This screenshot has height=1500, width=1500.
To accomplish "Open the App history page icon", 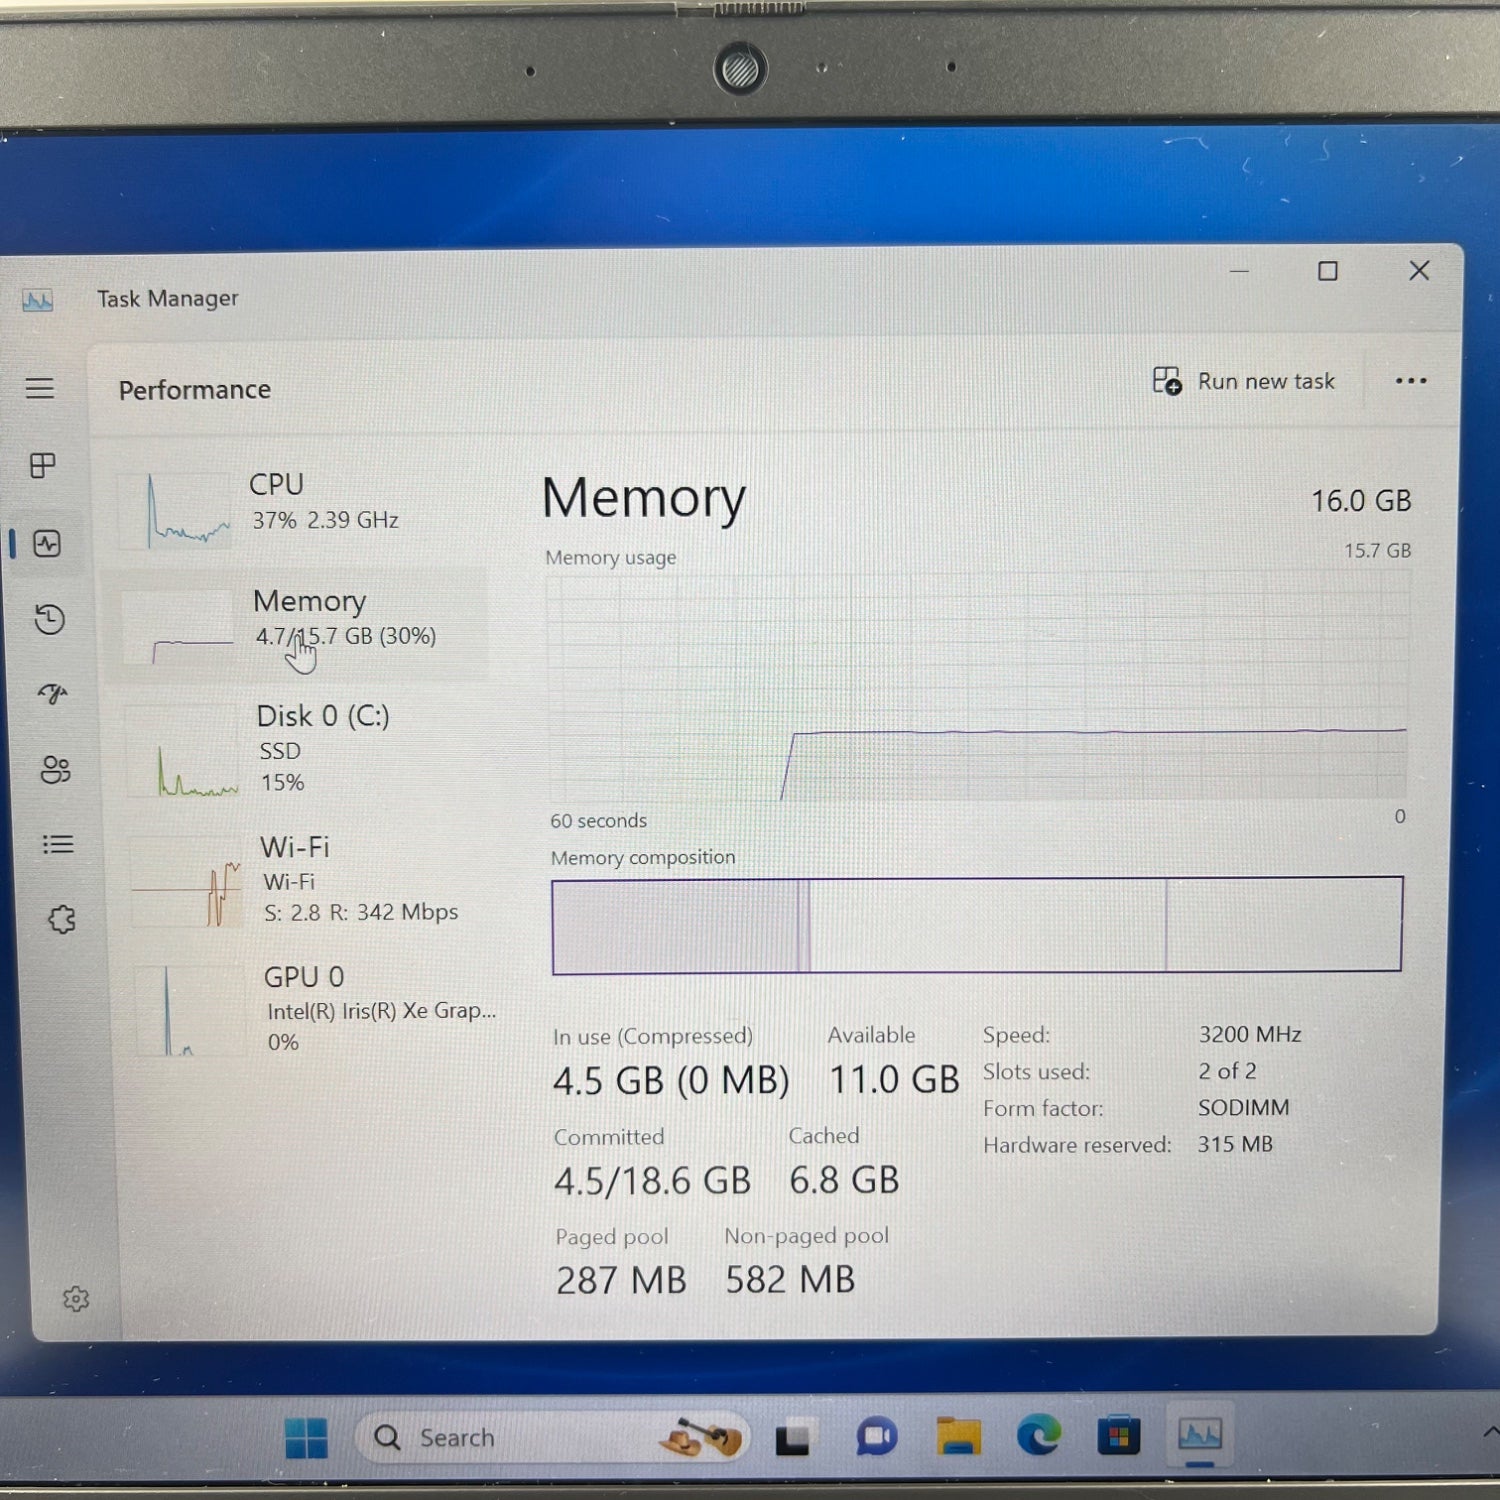I will [x=49, y=620].
